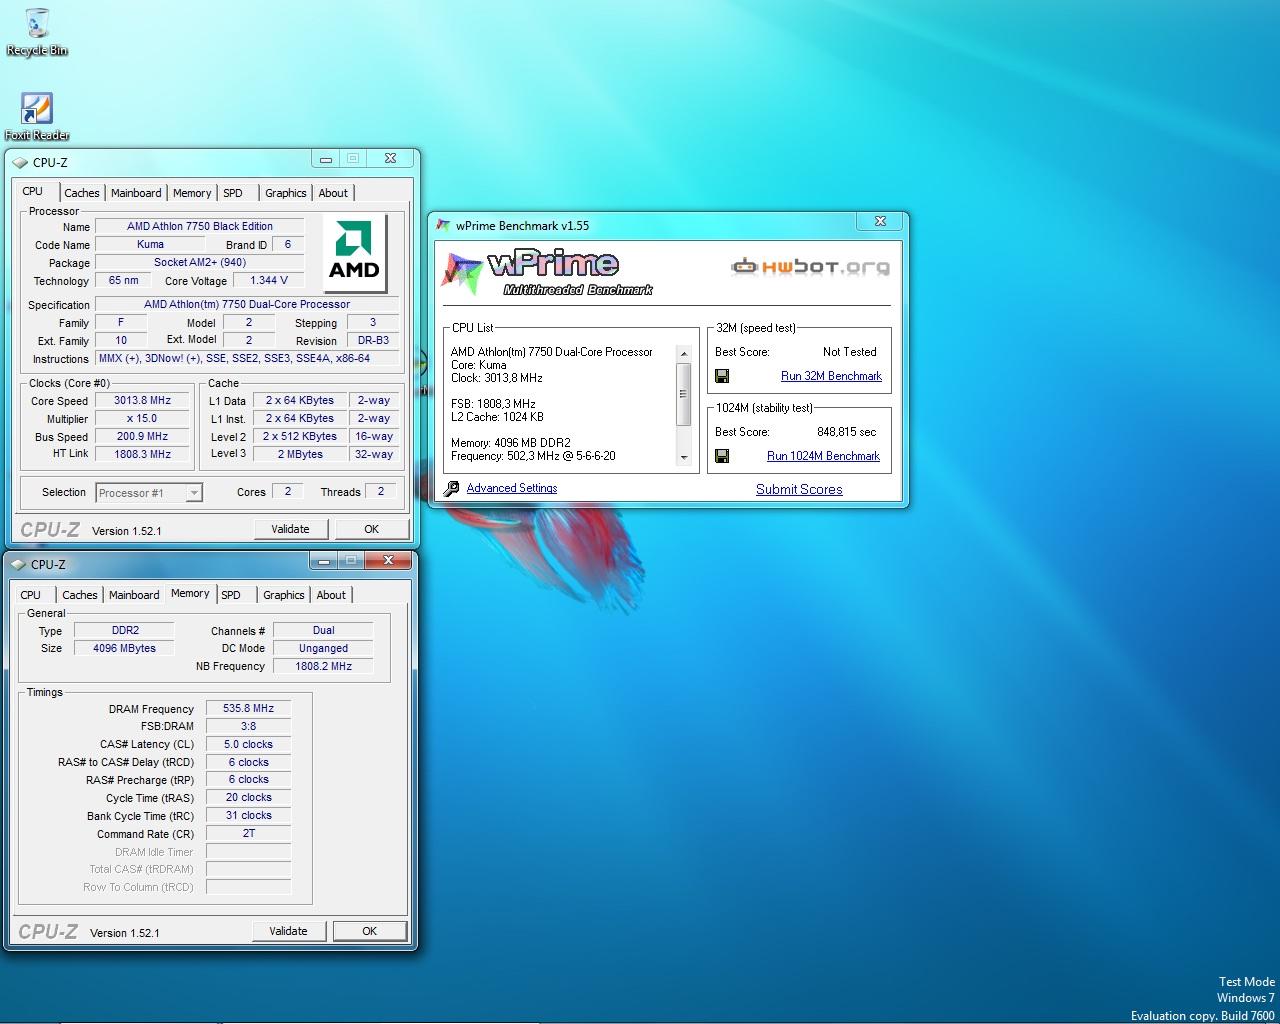
Task: Click the Core Voltage 1.344 V field
Action: [x=269, y=280]
